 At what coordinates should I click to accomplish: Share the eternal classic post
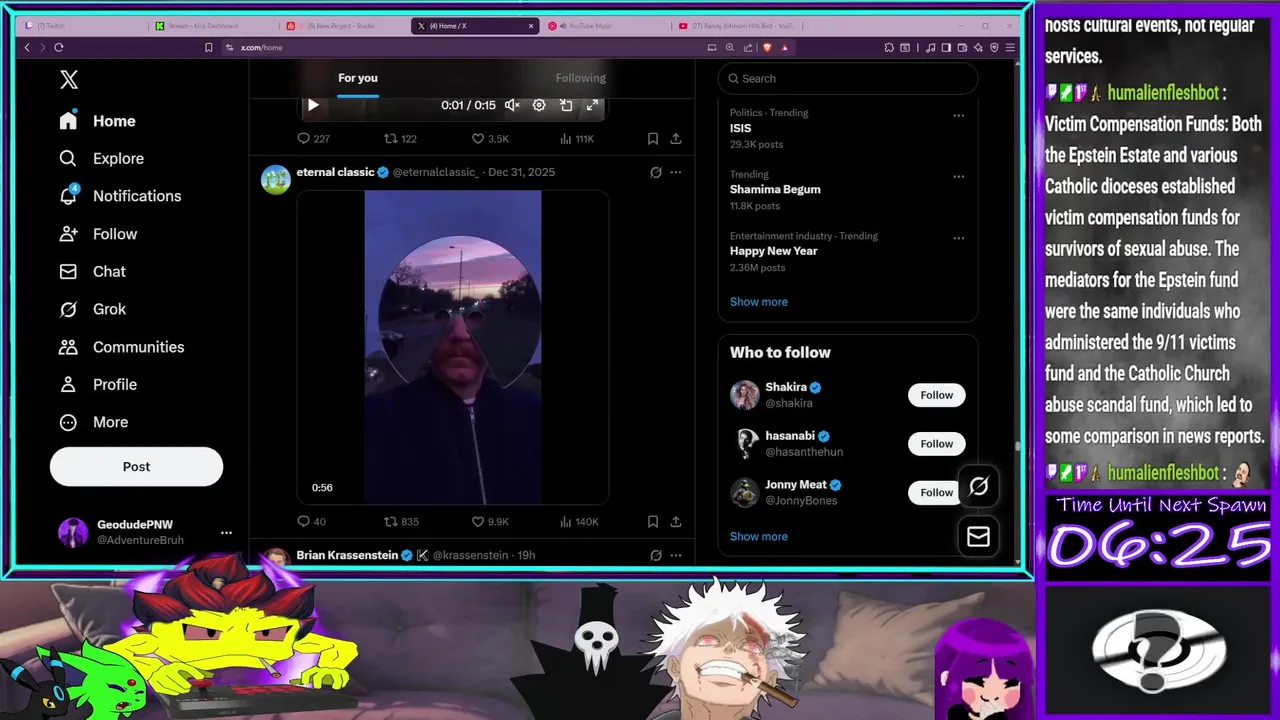[x=676, y=522]
